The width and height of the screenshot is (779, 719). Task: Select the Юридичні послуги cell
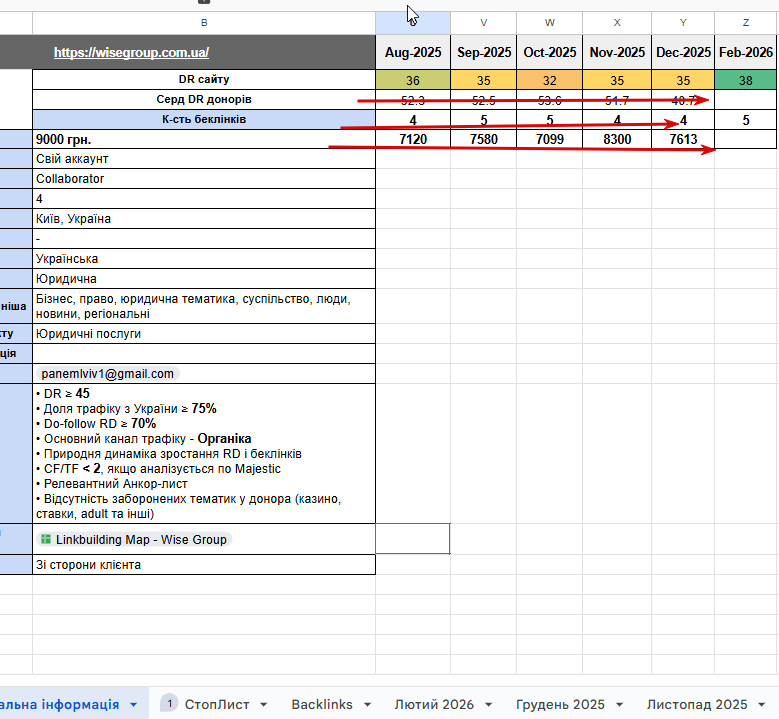coord(204,333)
